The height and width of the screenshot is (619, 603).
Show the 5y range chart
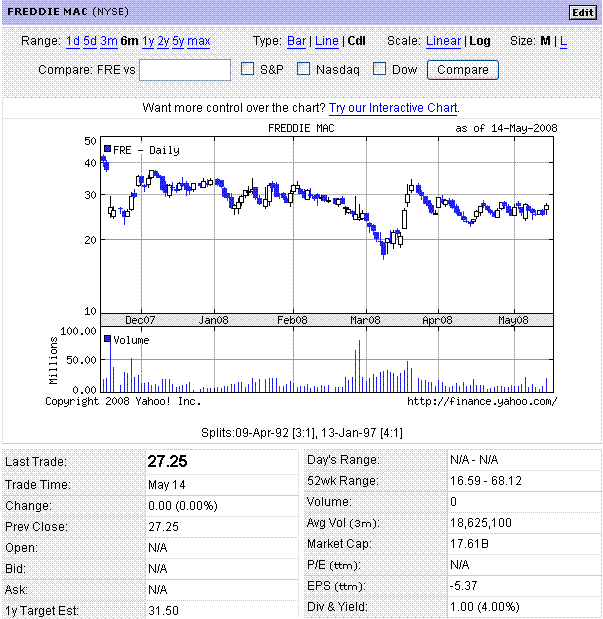(178, 41)
